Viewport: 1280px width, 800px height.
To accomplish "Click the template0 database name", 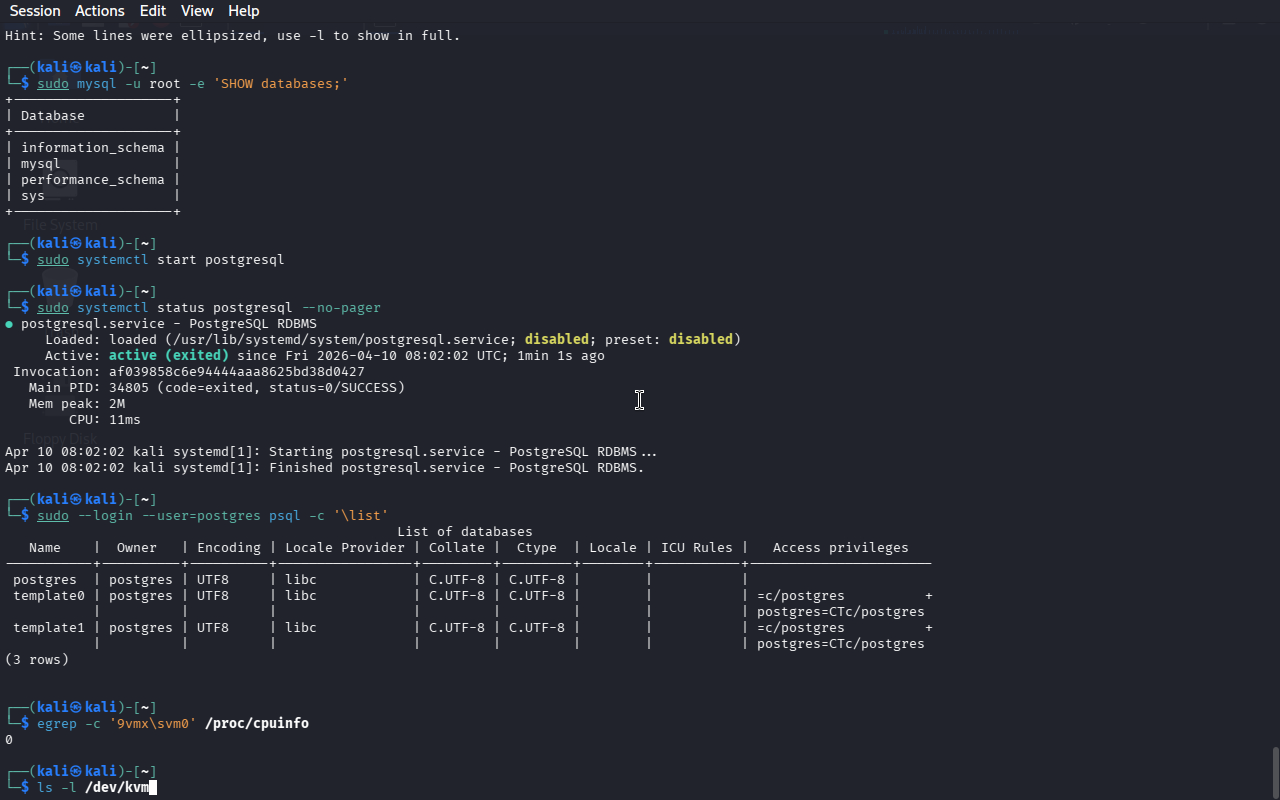I will point(48,596).
